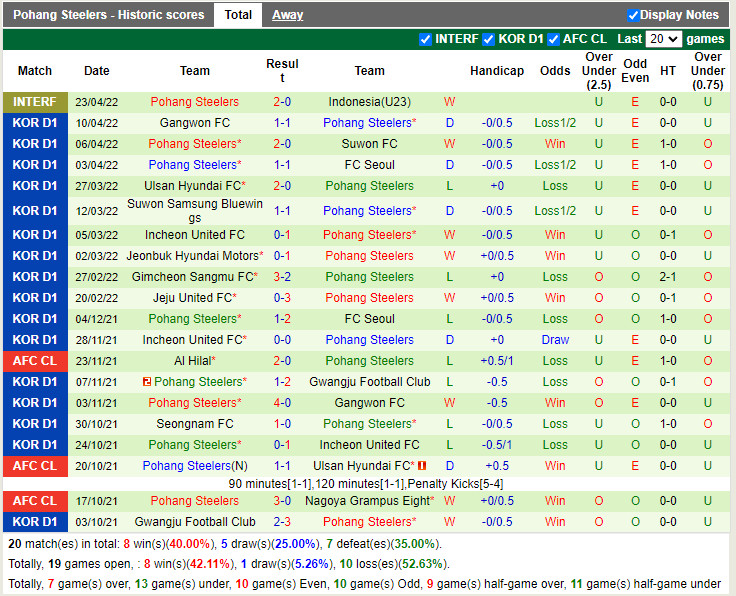Image resolution: width=736 pixels, height=596 pixels.
Task: Click Incheon United FC on 24/10/21 row
Action: (x=369, y=444)
